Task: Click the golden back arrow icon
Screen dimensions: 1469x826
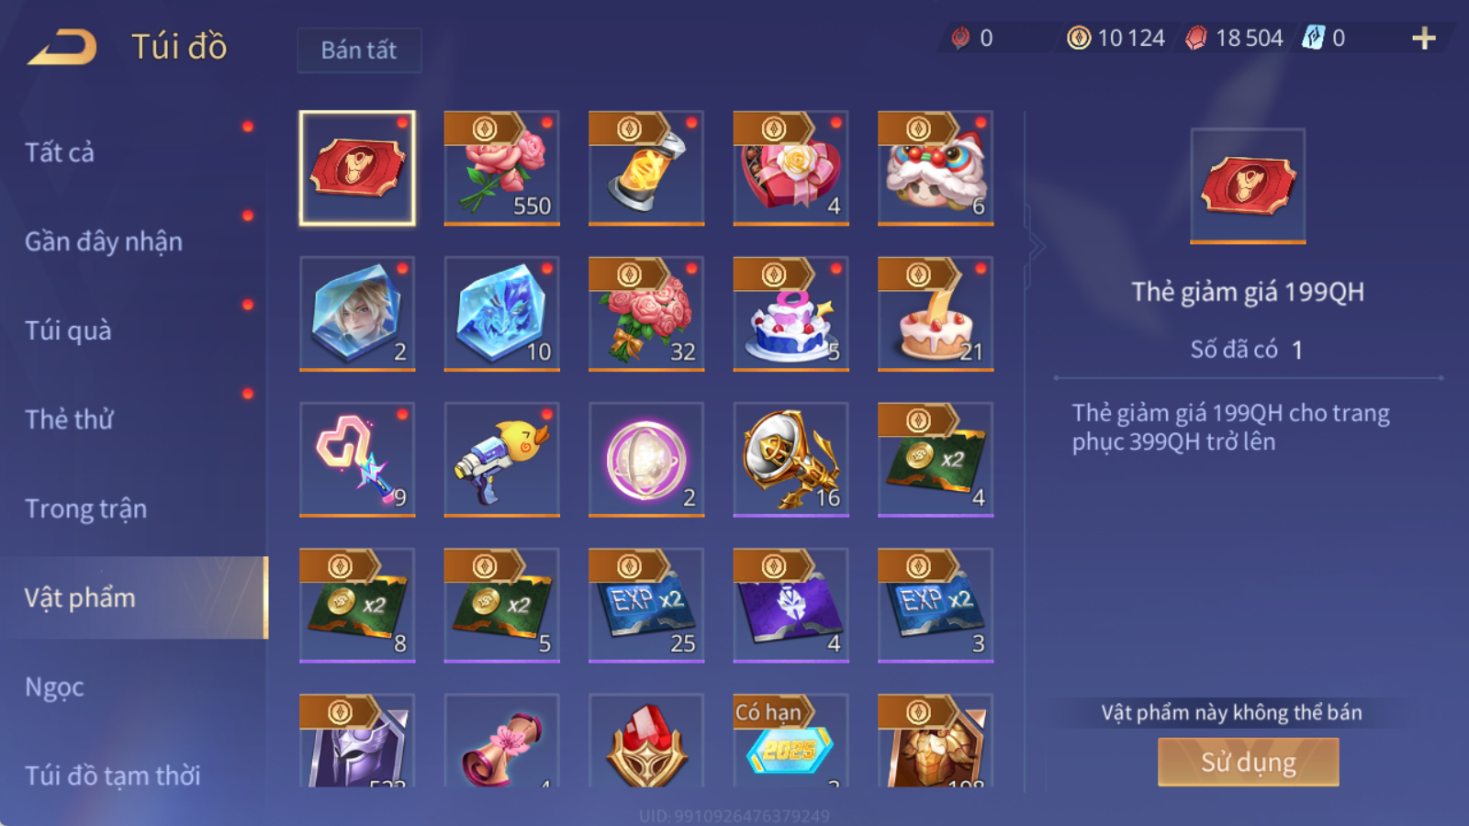Action: [62, 47]
